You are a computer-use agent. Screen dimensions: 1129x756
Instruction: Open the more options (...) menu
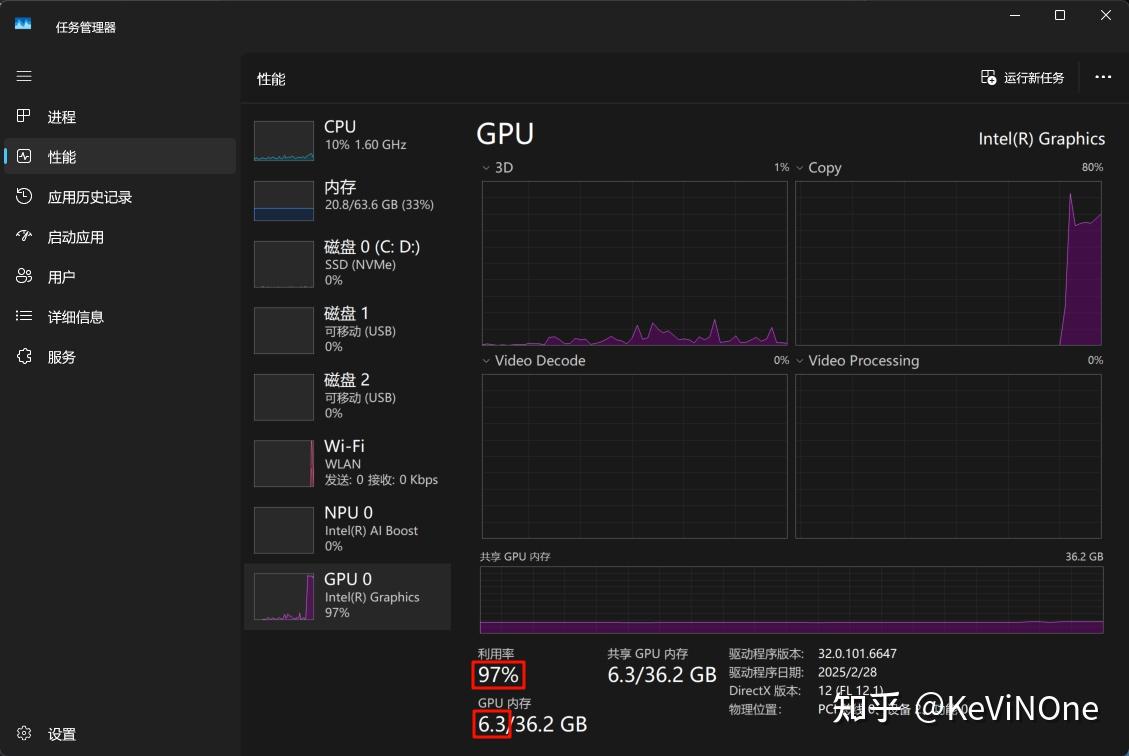1103,77
